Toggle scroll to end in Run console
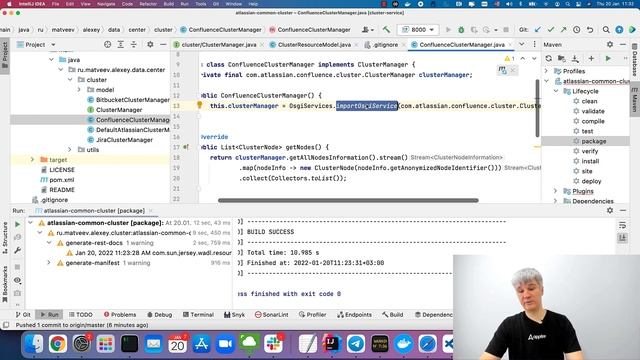This screenshot has width=640, height=360. (x=622, y=238)
